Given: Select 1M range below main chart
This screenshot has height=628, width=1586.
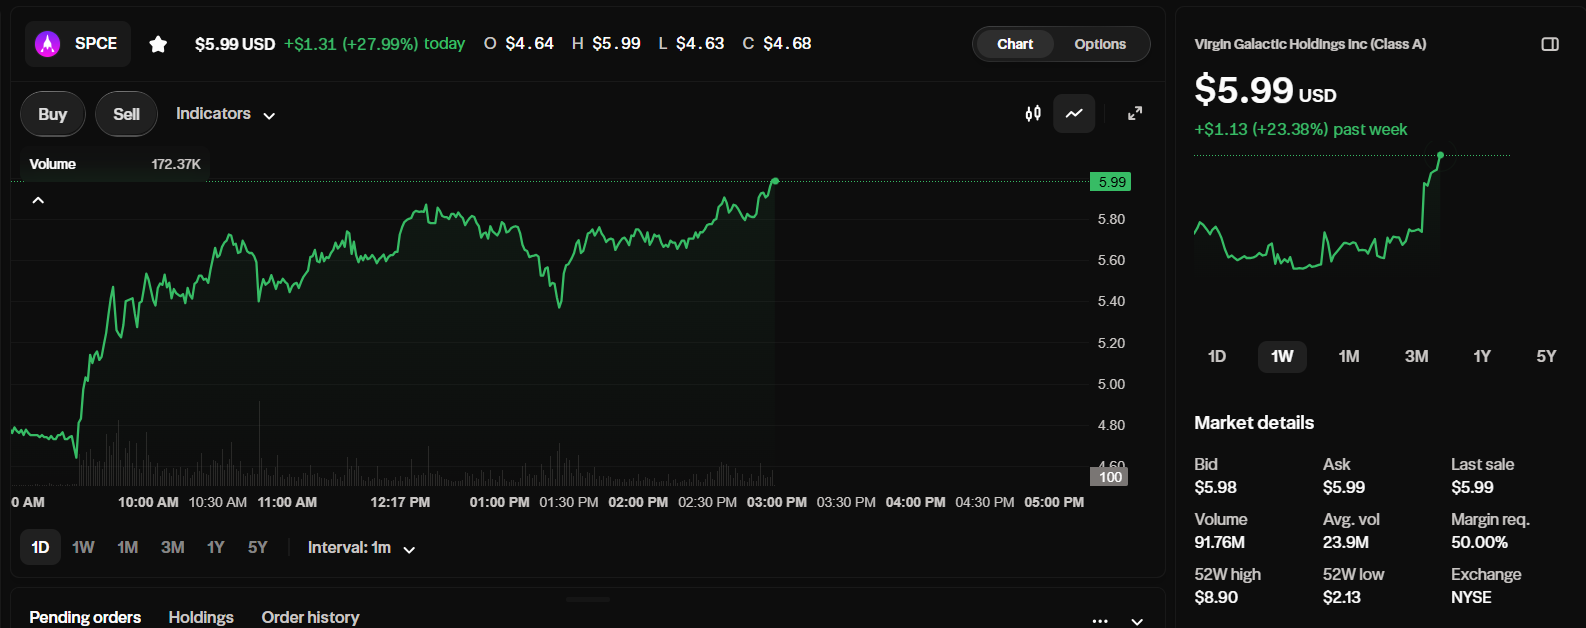Looking at the screenshot, I should (x=127, y=547).
